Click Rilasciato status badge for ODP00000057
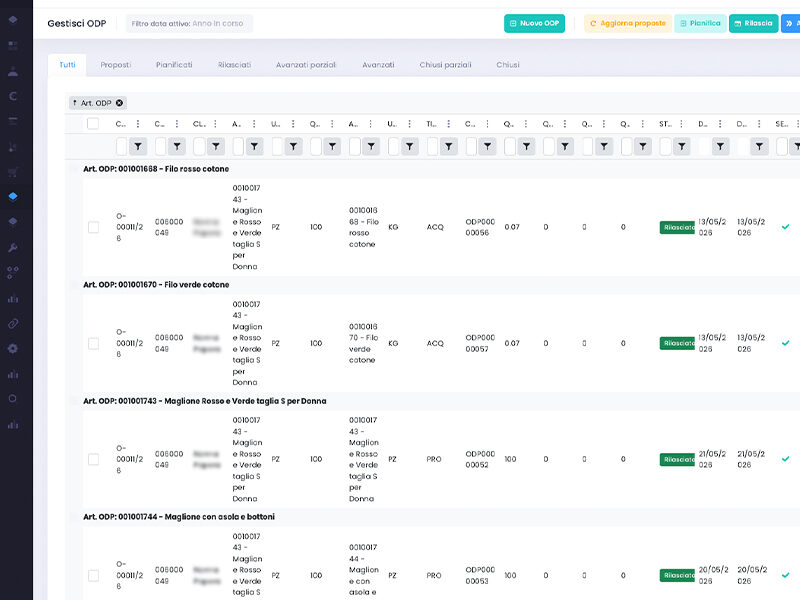The width and height of the screenshot is (800, 600). tap(677, 343)
